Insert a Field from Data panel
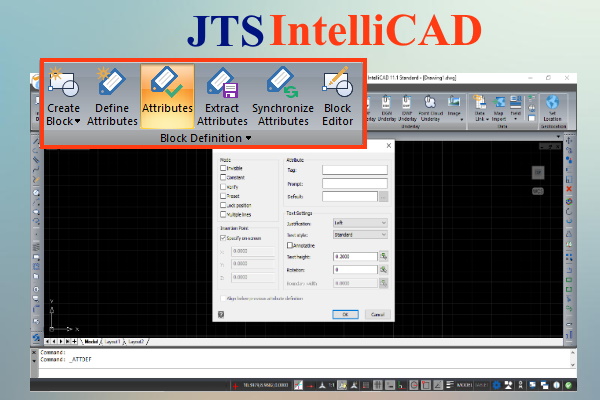The height and width of the screenshot is (400, 600). tap(516, 103)
